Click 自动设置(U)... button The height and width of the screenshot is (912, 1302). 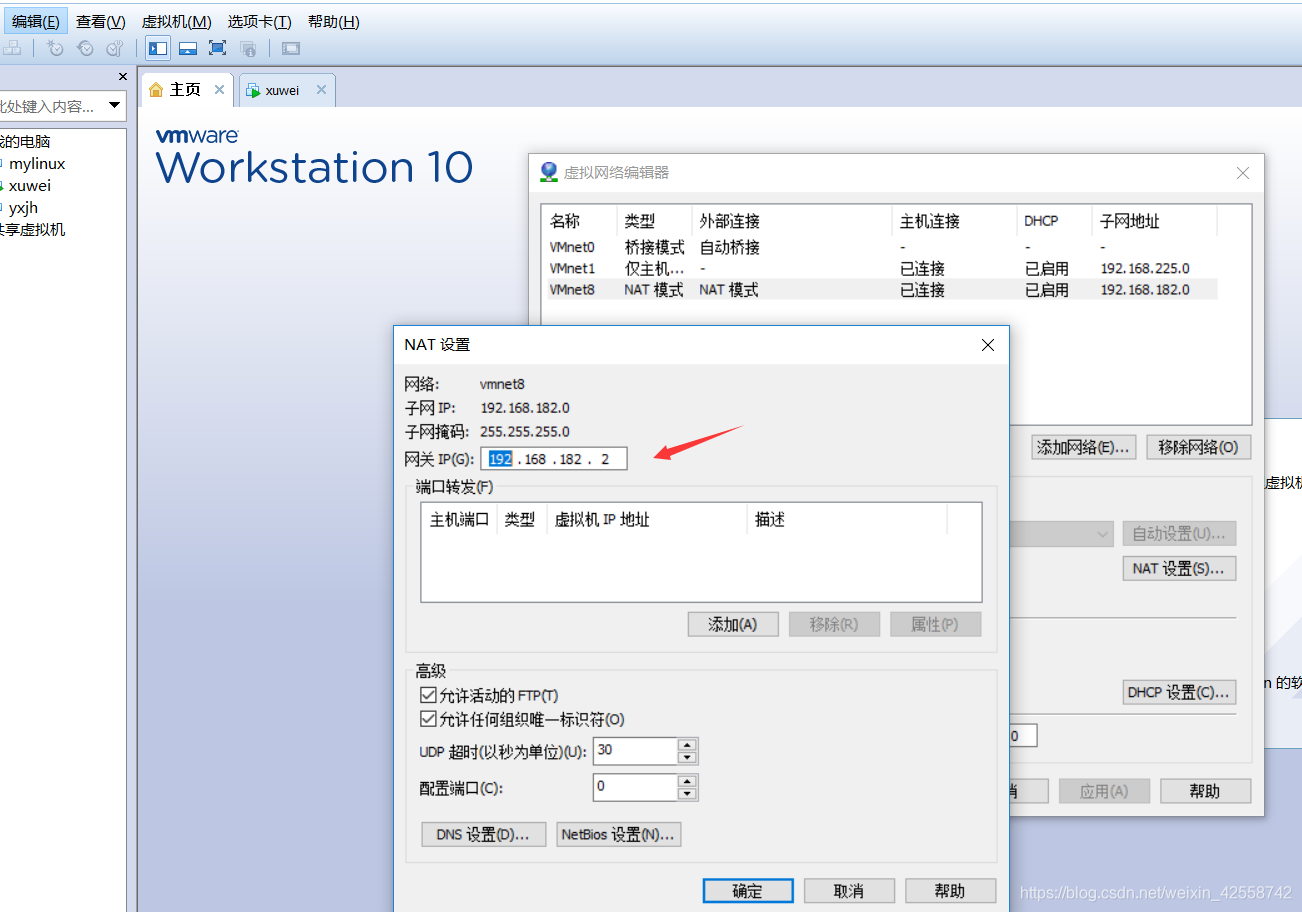1180,534
